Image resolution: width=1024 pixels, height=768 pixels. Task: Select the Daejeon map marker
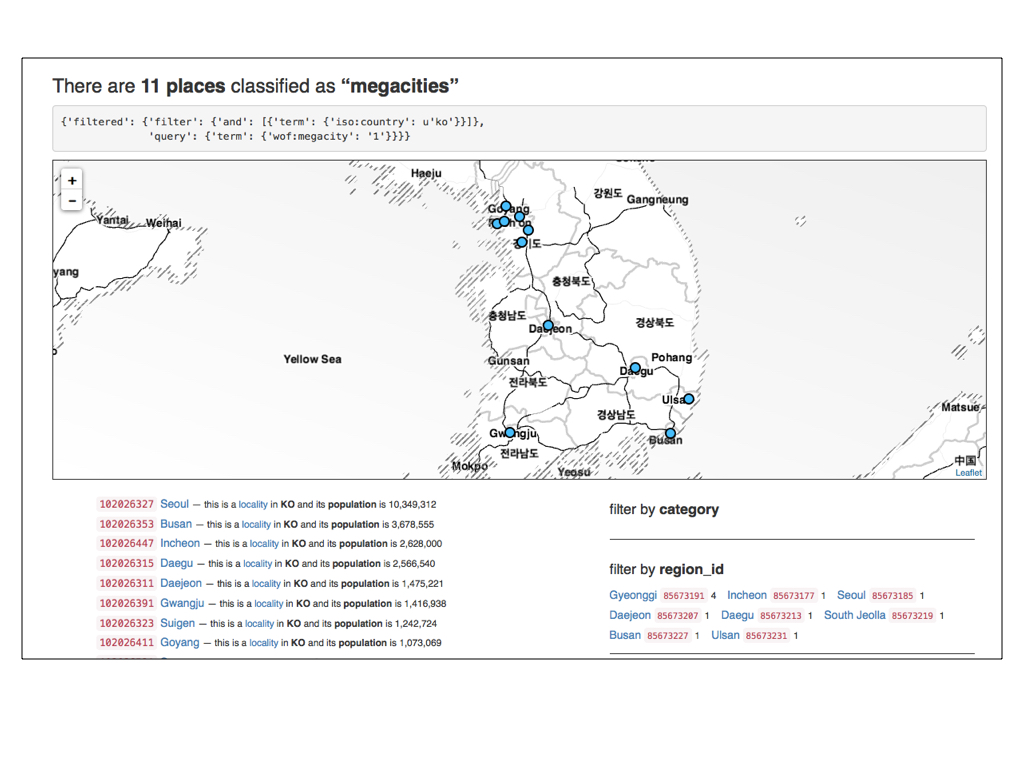coord(548,325)
